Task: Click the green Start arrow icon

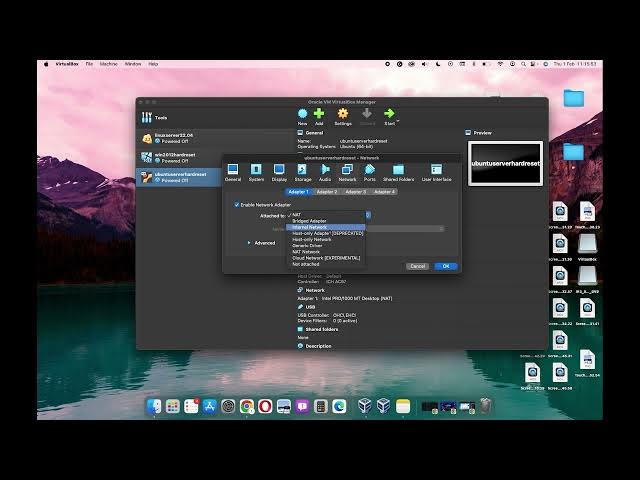Action: click(x=389, y=114)
